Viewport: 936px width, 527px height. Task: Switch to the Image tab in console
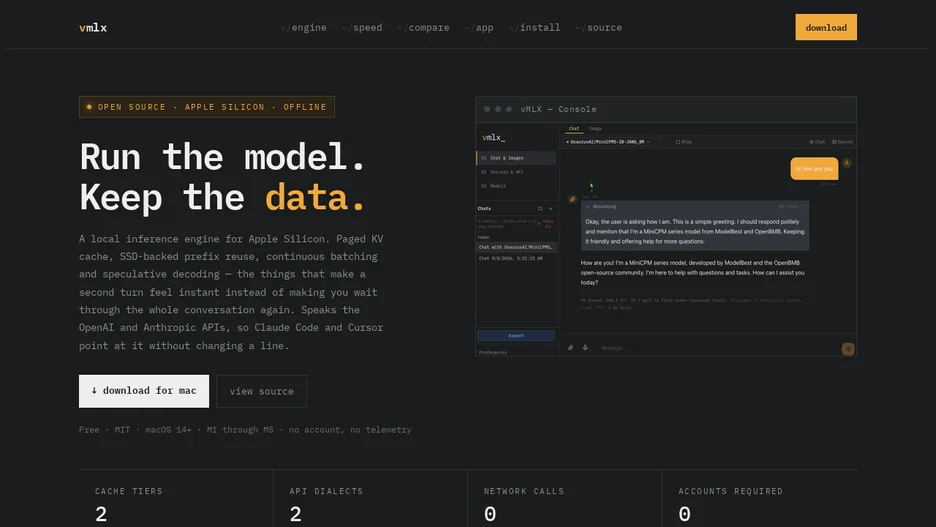tap(595, 128)
